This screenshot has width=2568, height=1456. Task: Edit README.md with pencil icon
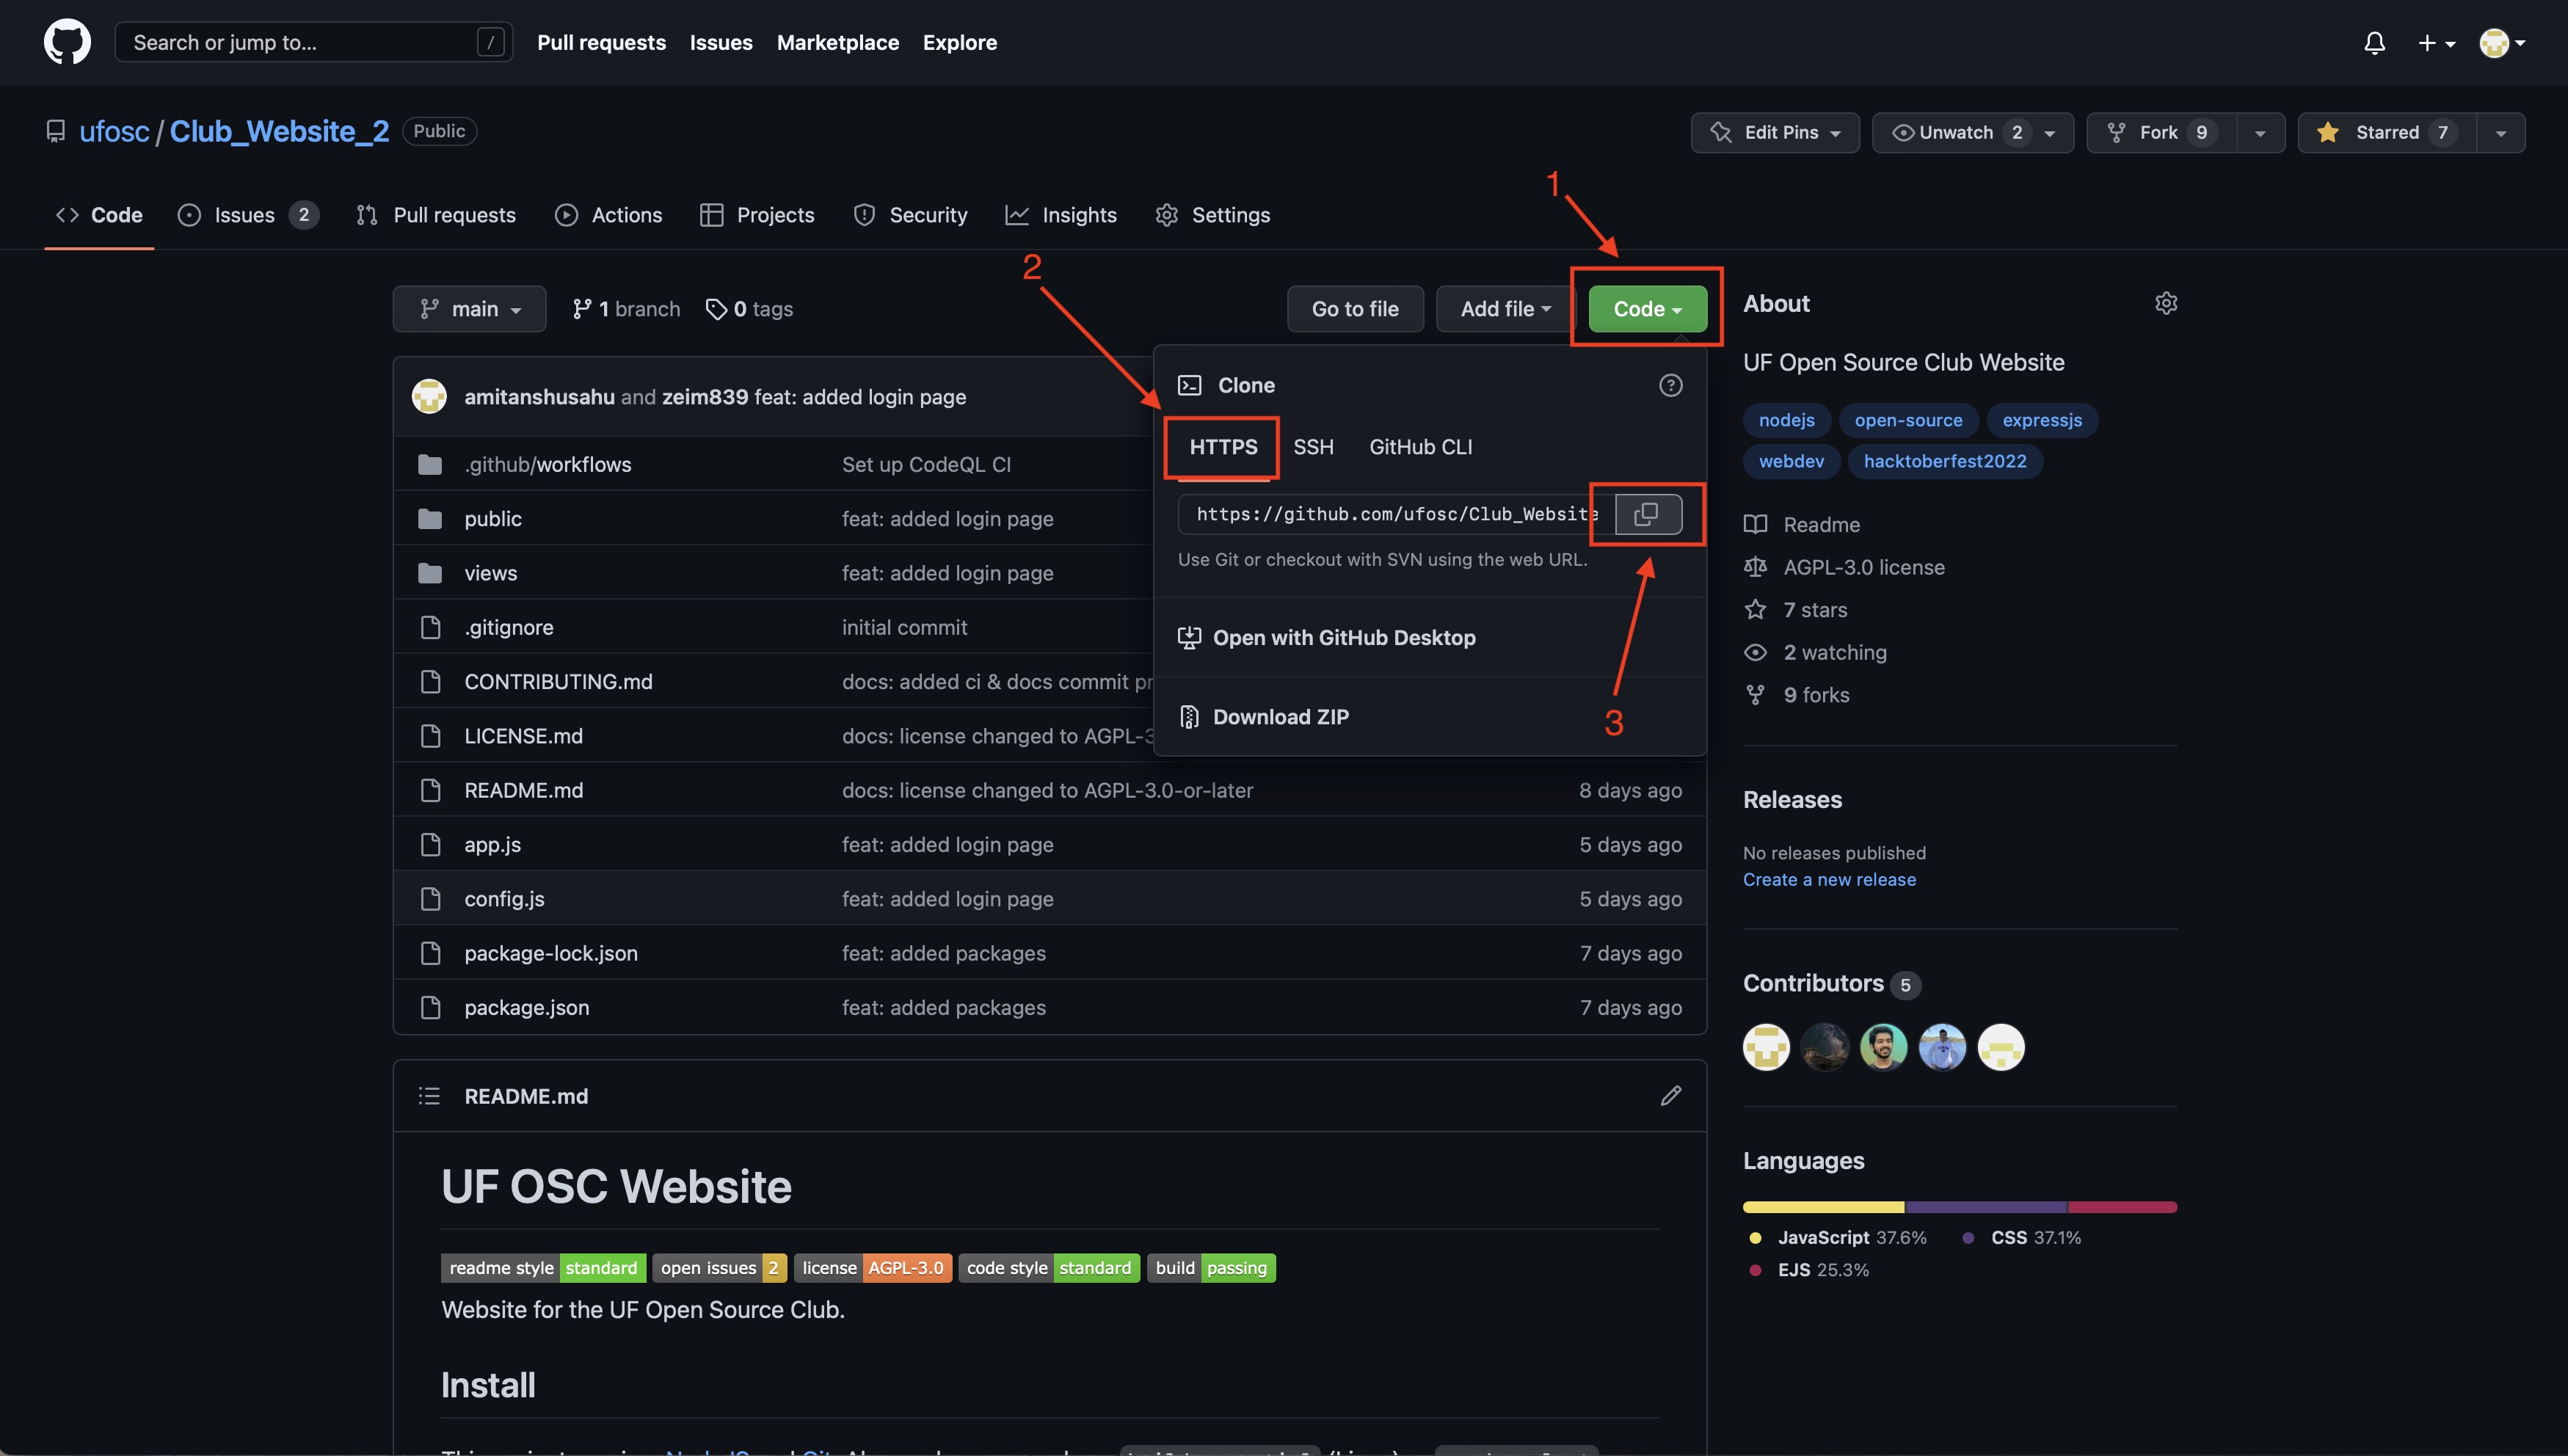1670,1096
